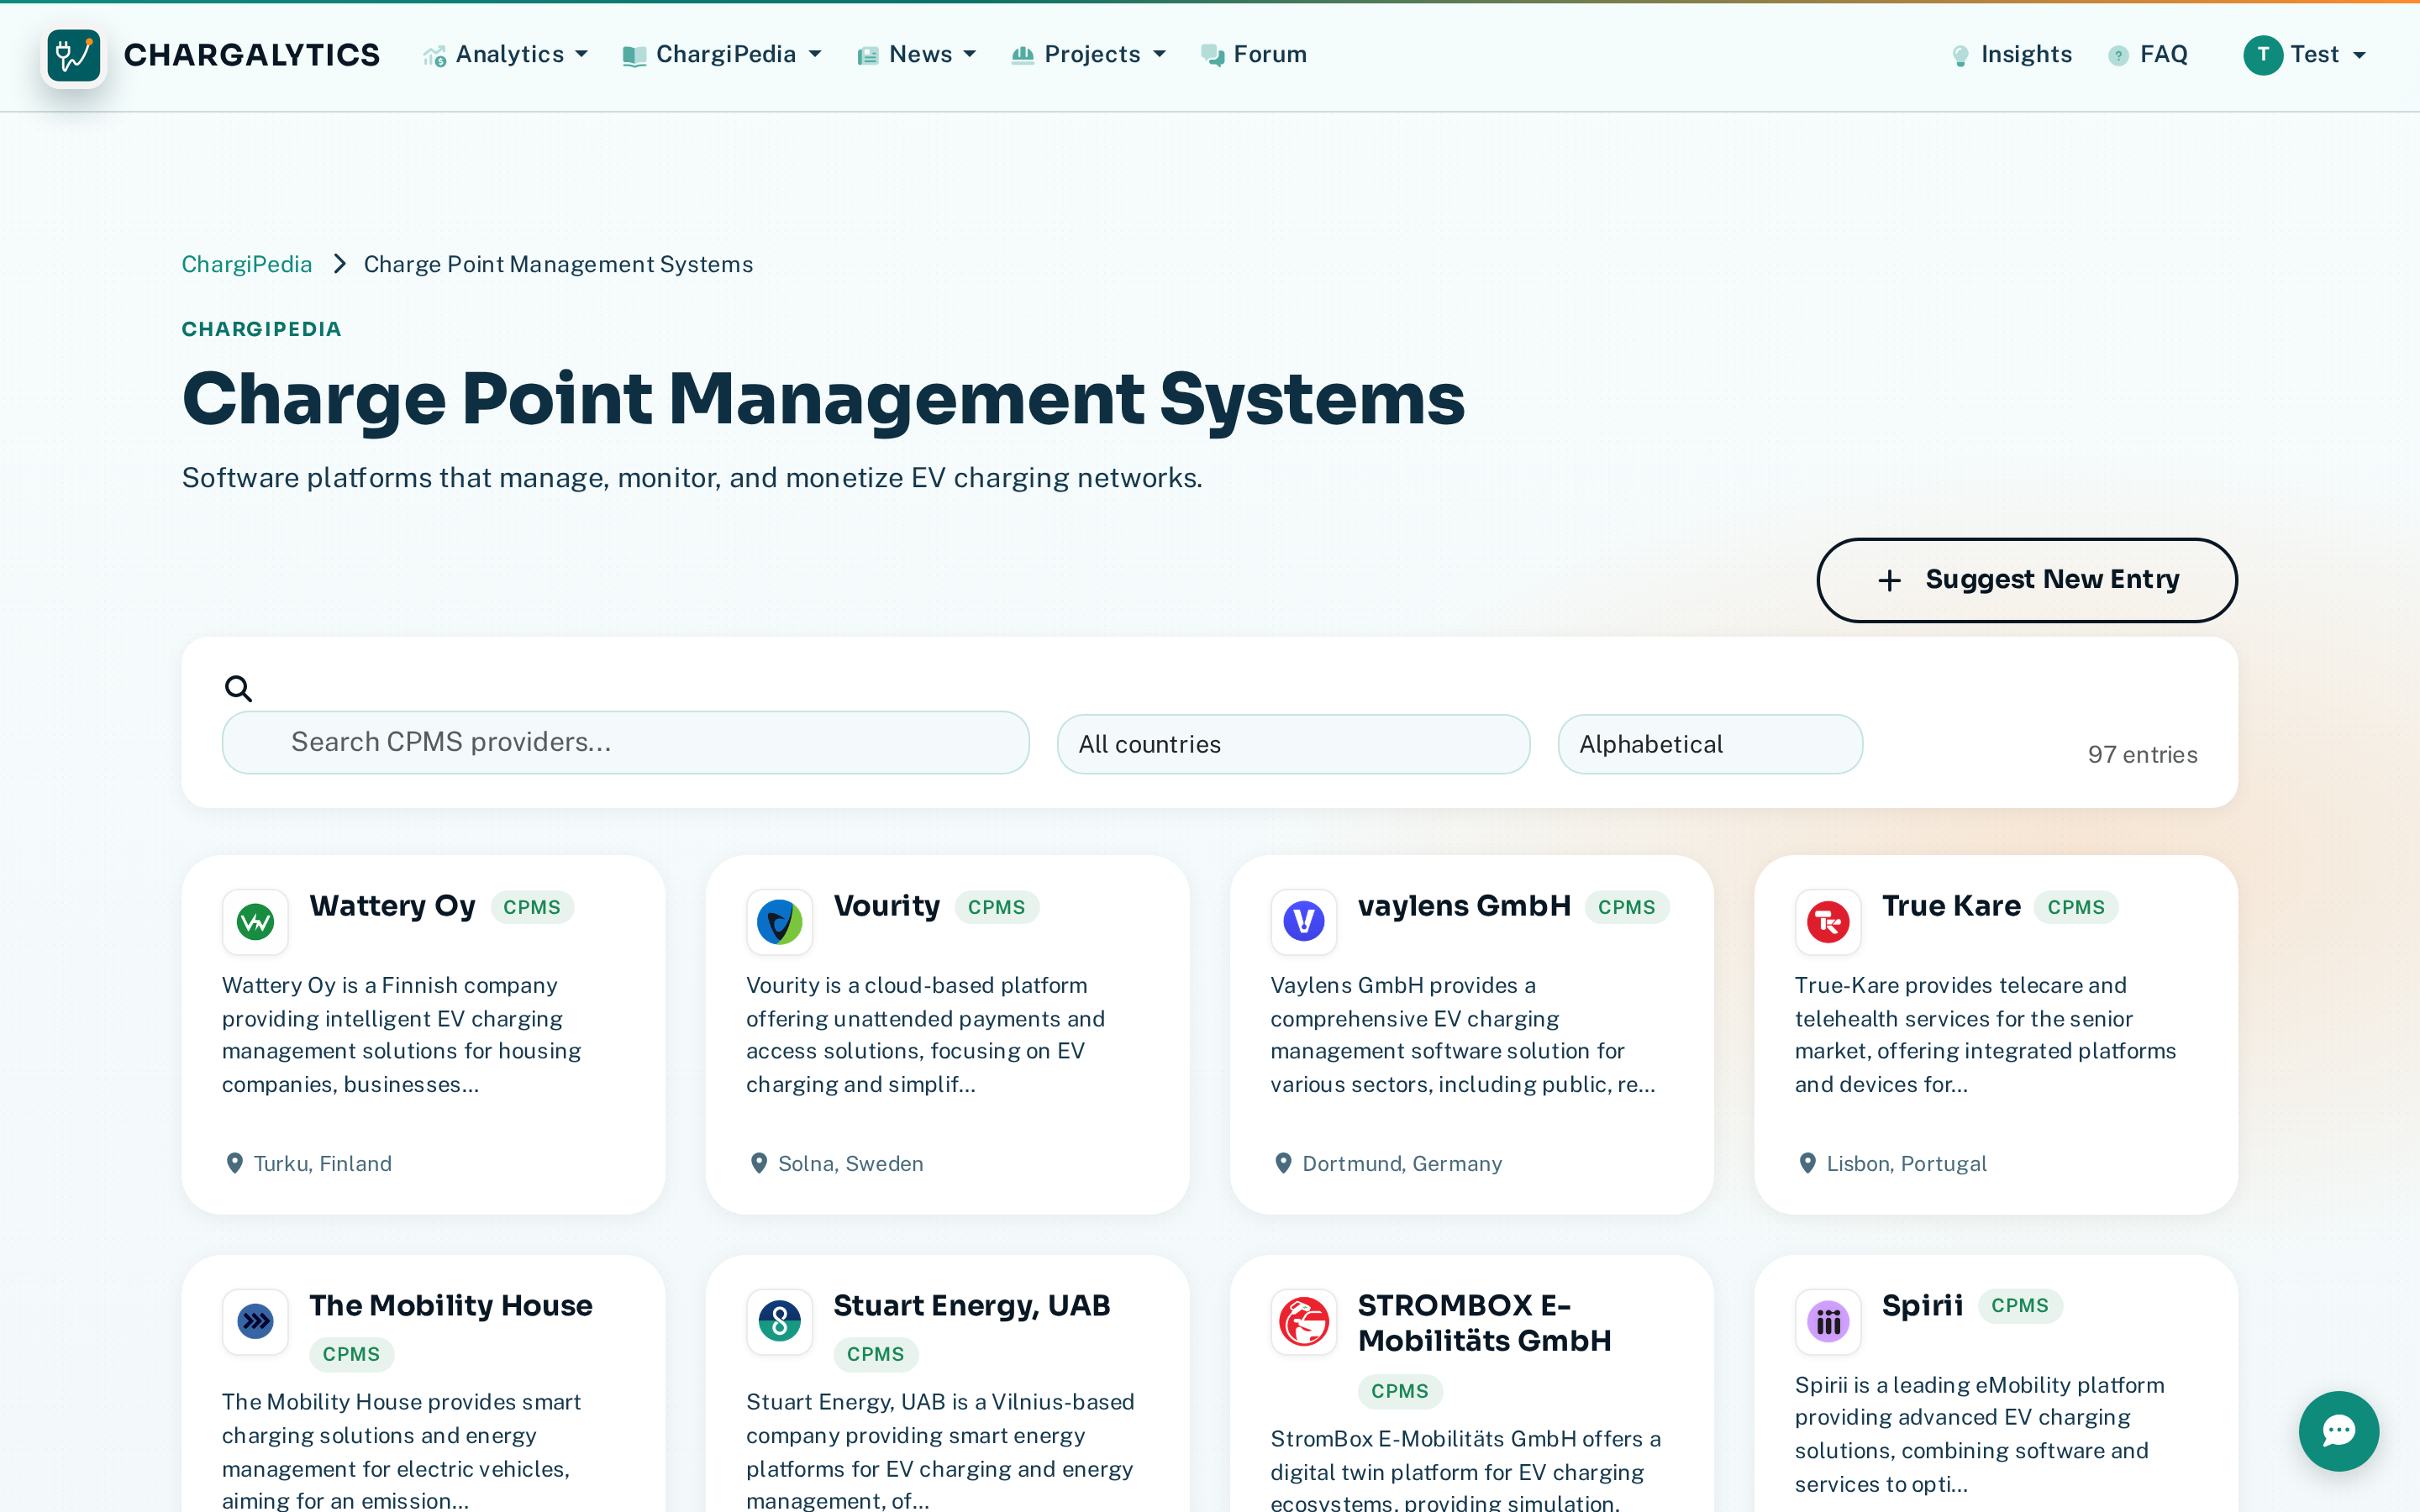This screenshot has width=2420, height=1512.
Task: Click the STROMBOX logo
Action: point(1303,1321)
